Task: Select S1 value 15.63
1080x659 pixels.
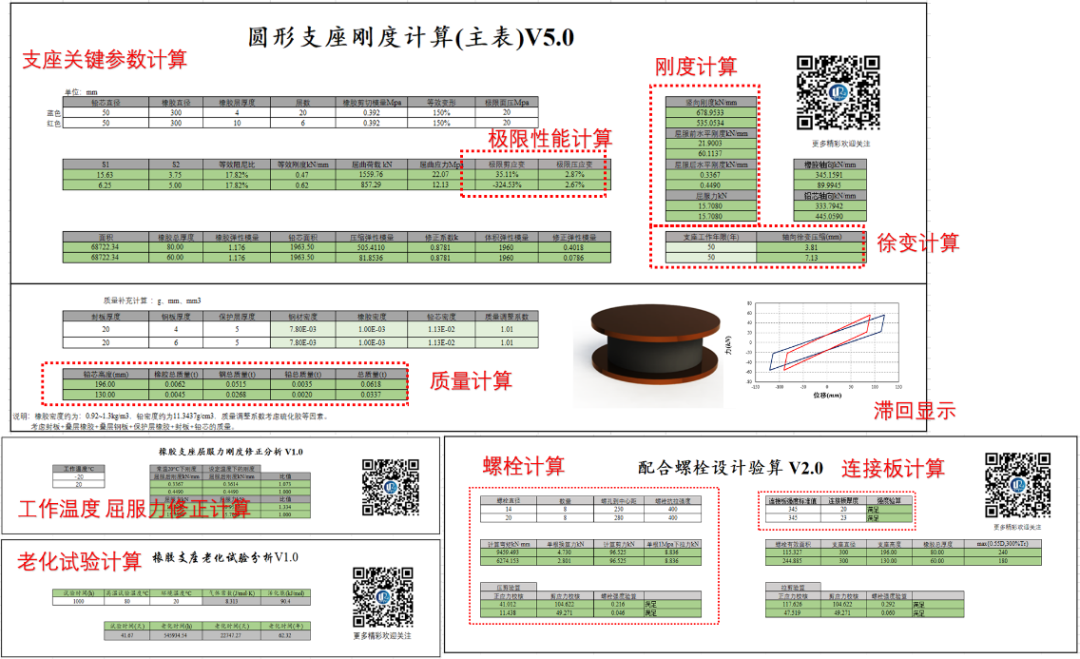Action: [105, 175]
